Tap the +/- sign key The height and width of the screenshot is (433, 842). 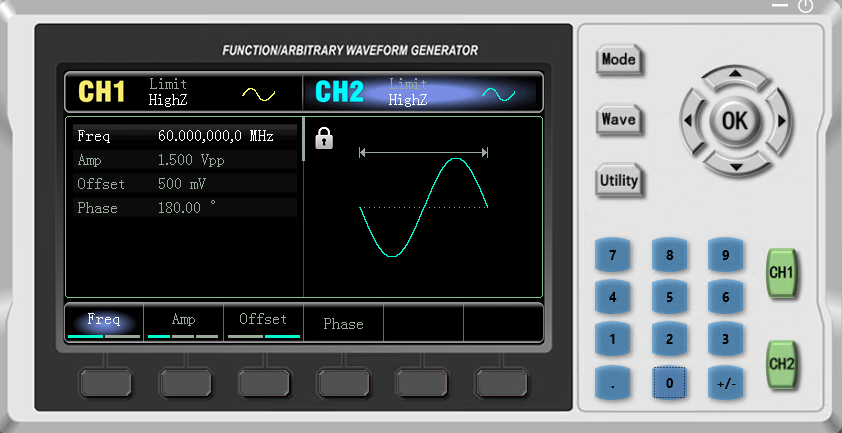click(725, 383)
